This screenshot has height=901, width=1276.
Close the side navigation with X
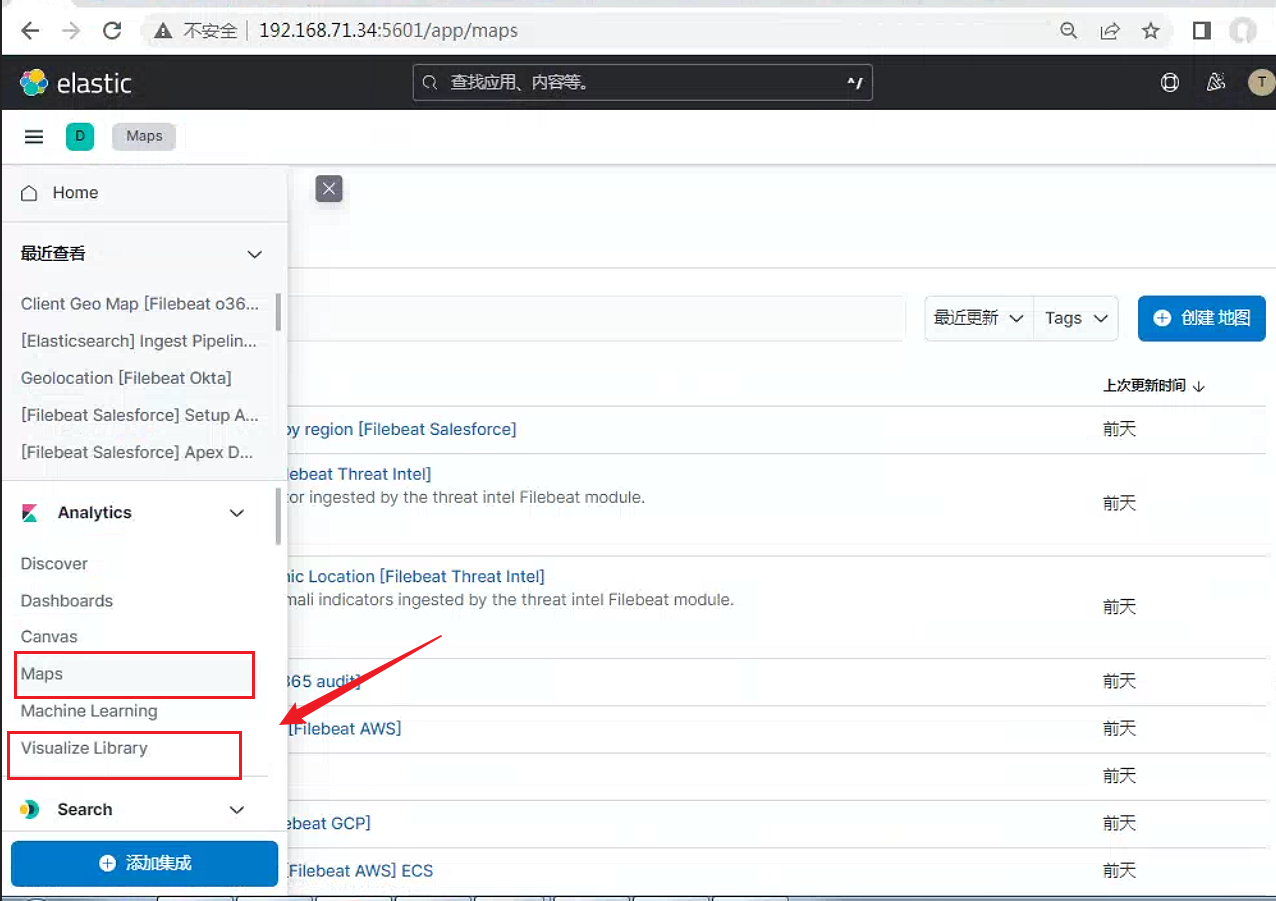(329, 188)
